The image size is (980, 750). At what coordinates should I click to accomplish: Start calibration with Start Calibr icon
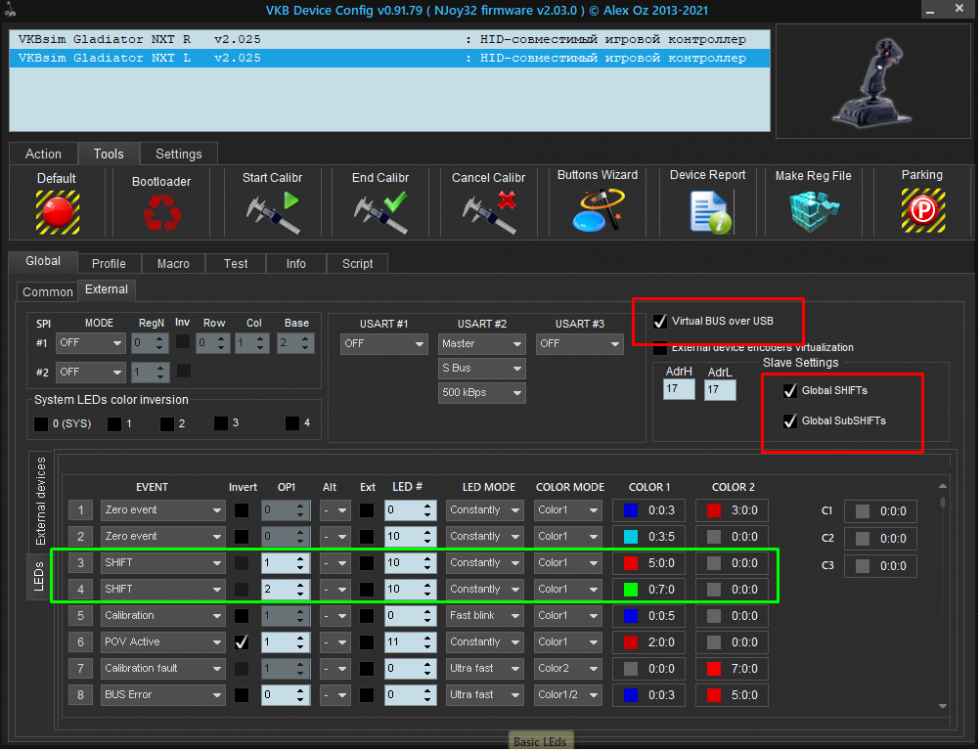pos(272,211)
